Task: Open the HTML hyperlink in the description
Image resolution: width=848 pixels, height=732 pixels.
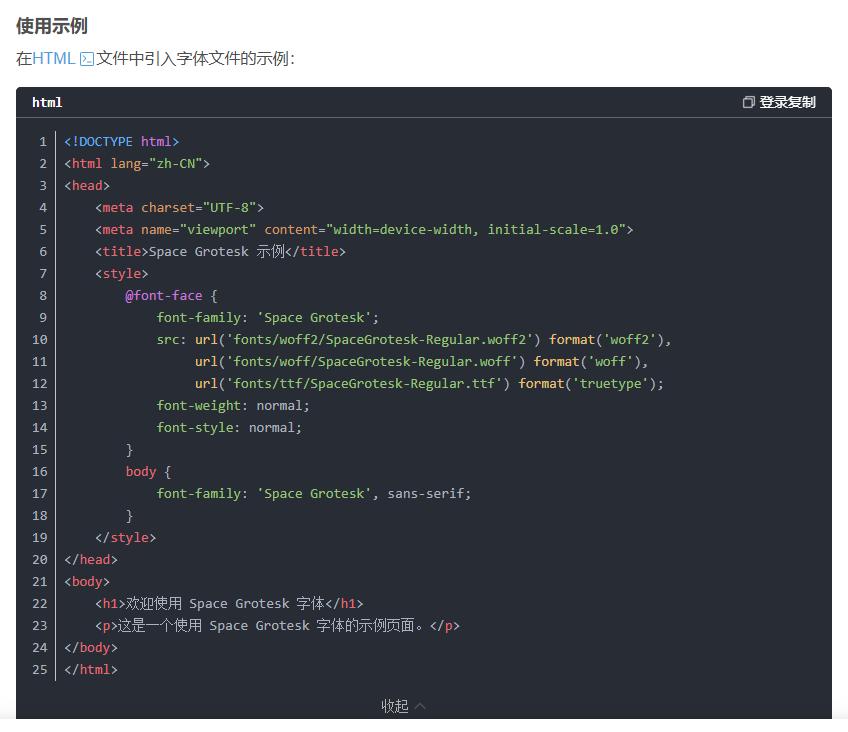Action: [53, 58]
